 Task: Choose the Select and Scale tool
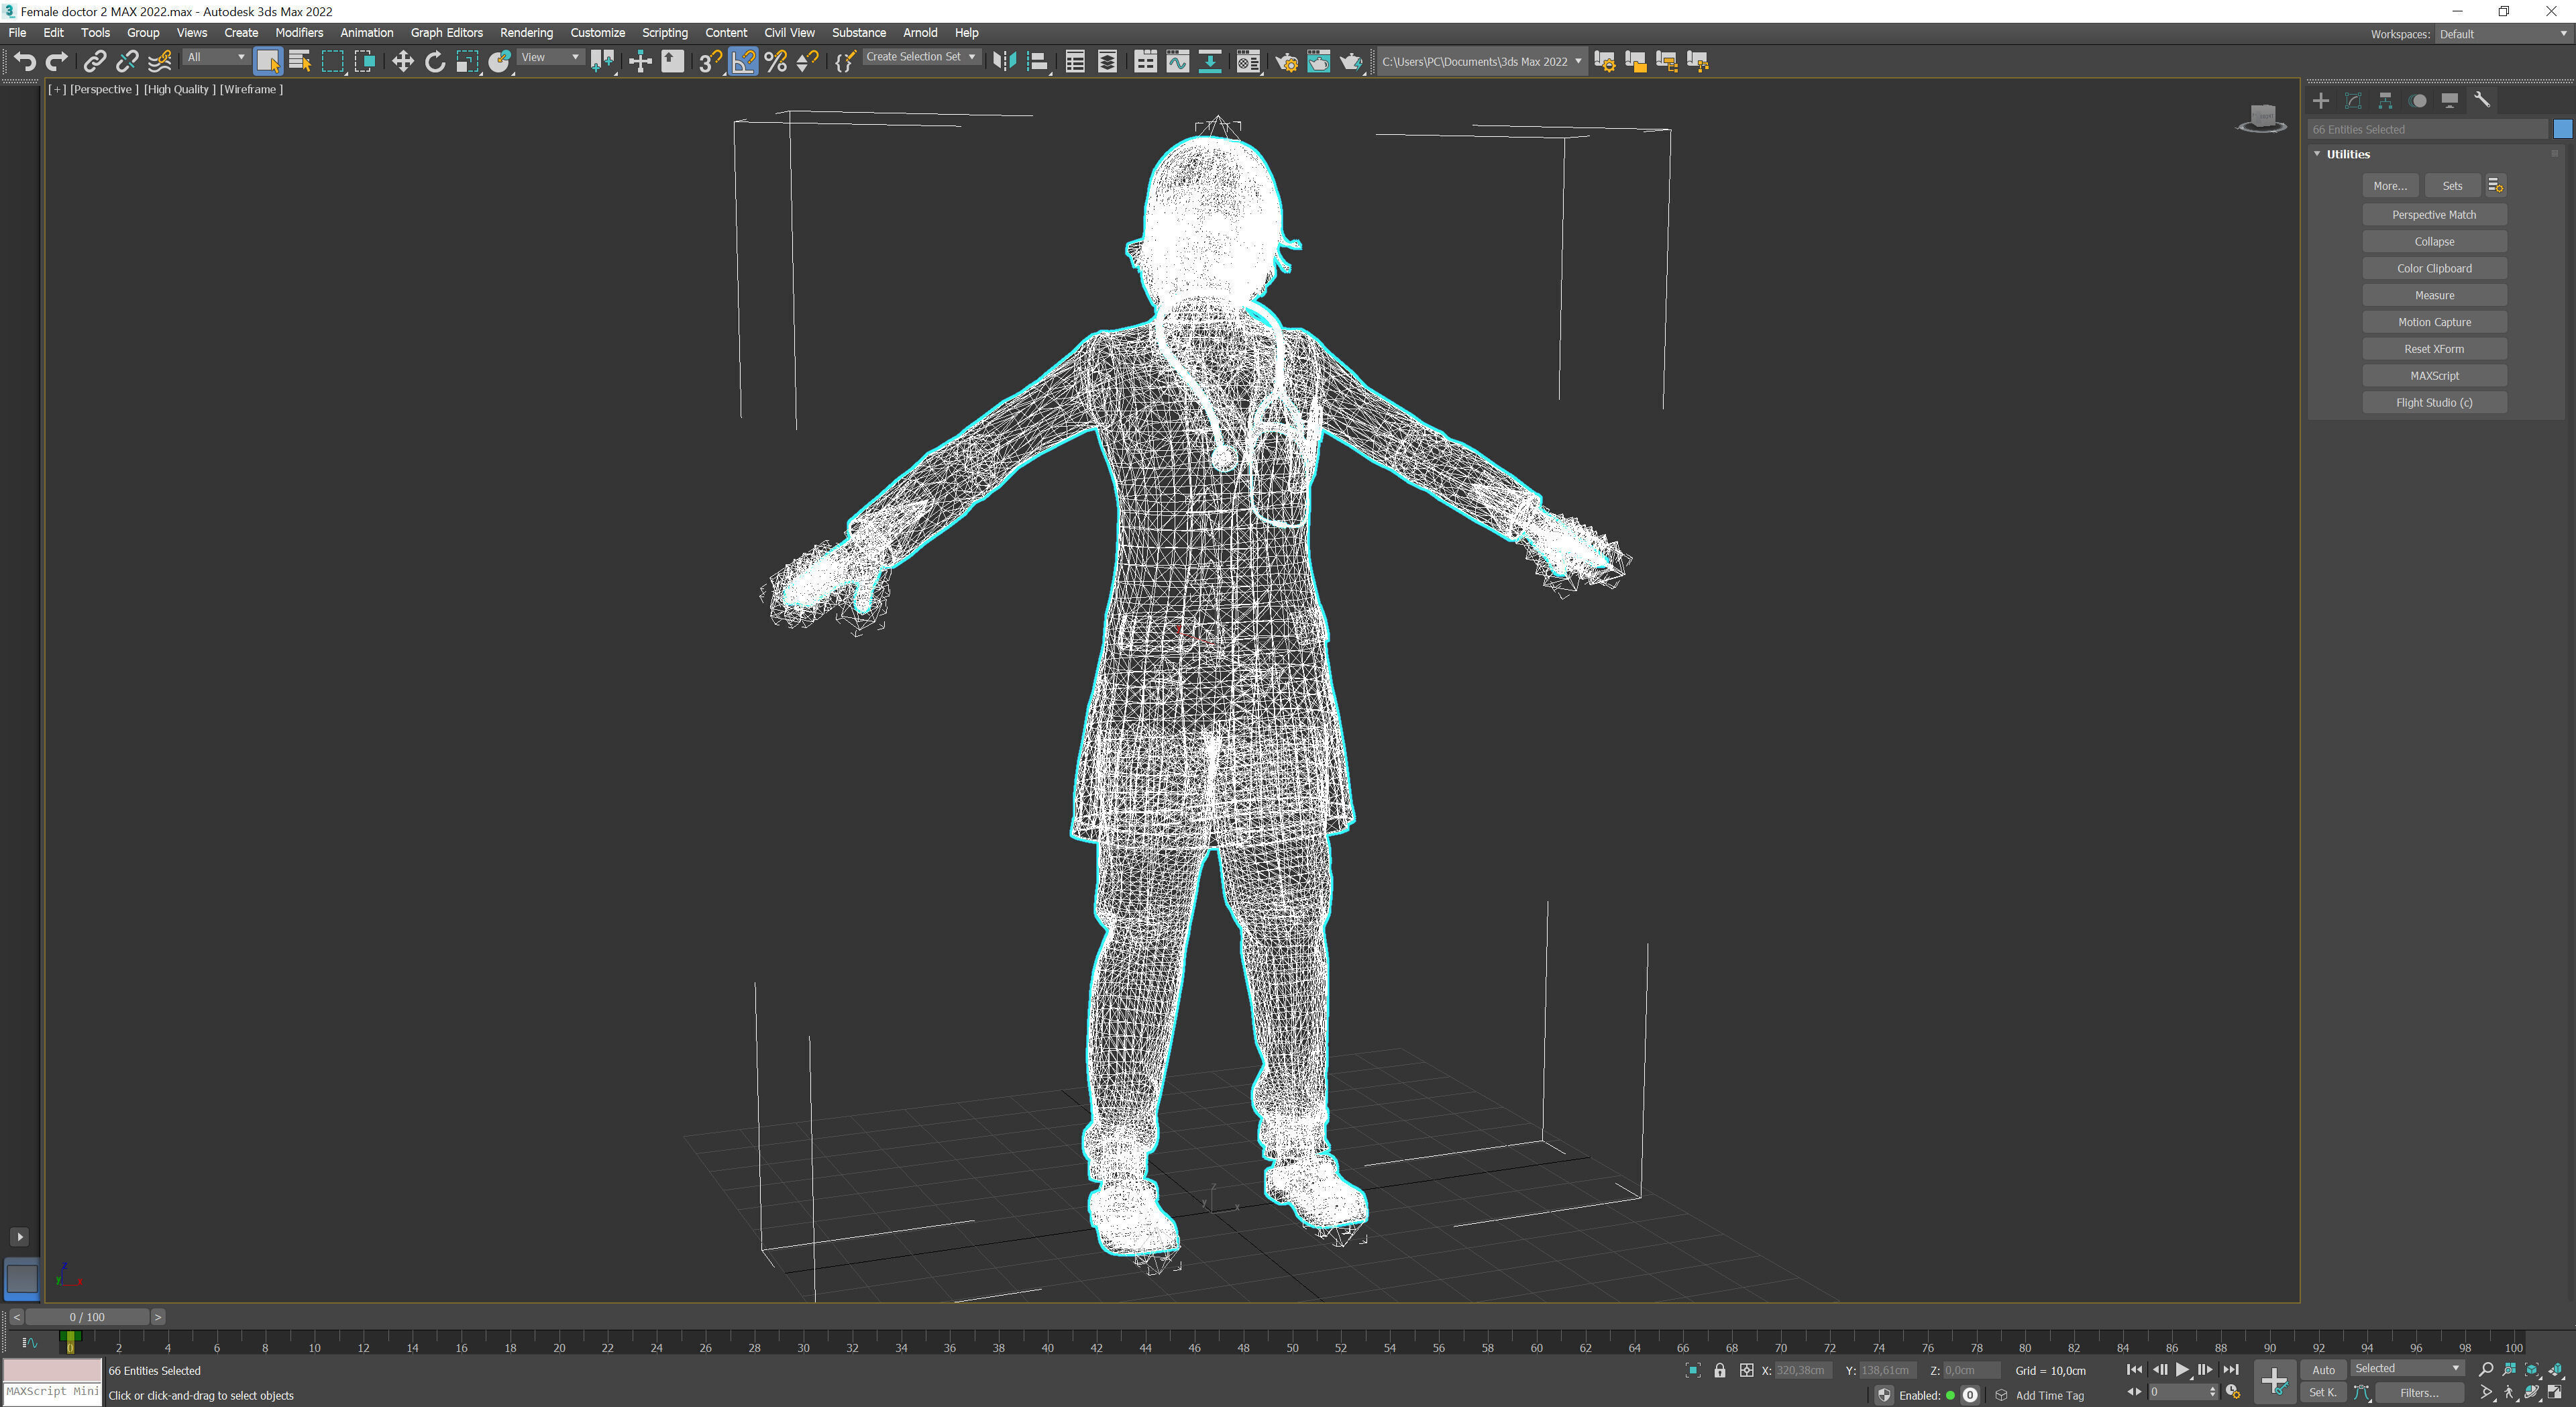pyautogui.click(x=467, y=62)
